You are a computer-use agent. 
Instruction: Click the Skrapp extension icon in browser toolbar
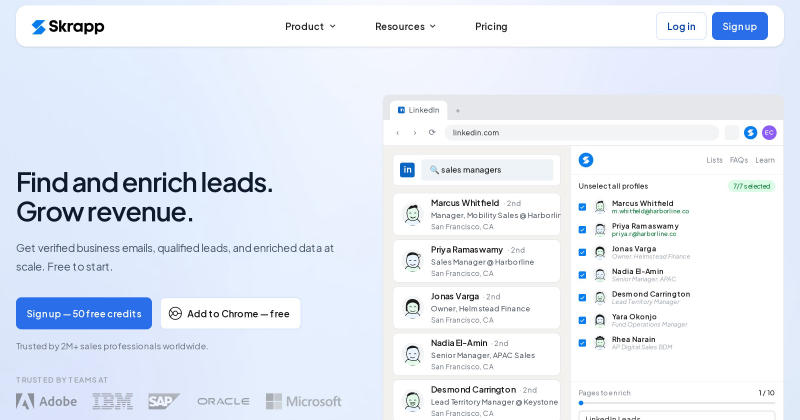coord(750,133)
